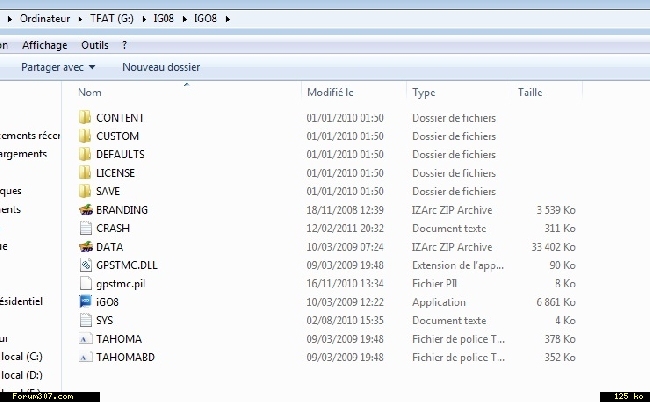
Task: Select the GPSTMC.DLL file icon
Action: [85, 265]
